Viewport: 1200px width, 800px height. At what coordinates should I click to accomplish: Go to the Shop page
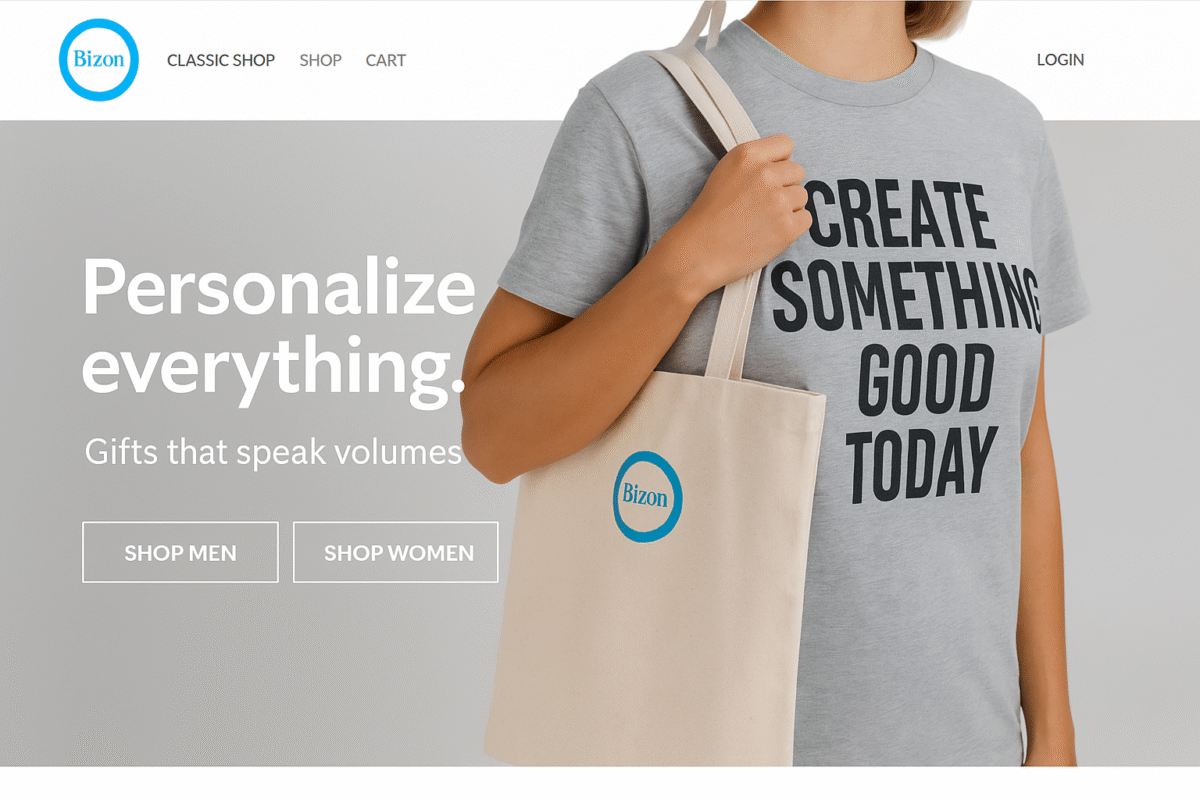tap(321, 60)
